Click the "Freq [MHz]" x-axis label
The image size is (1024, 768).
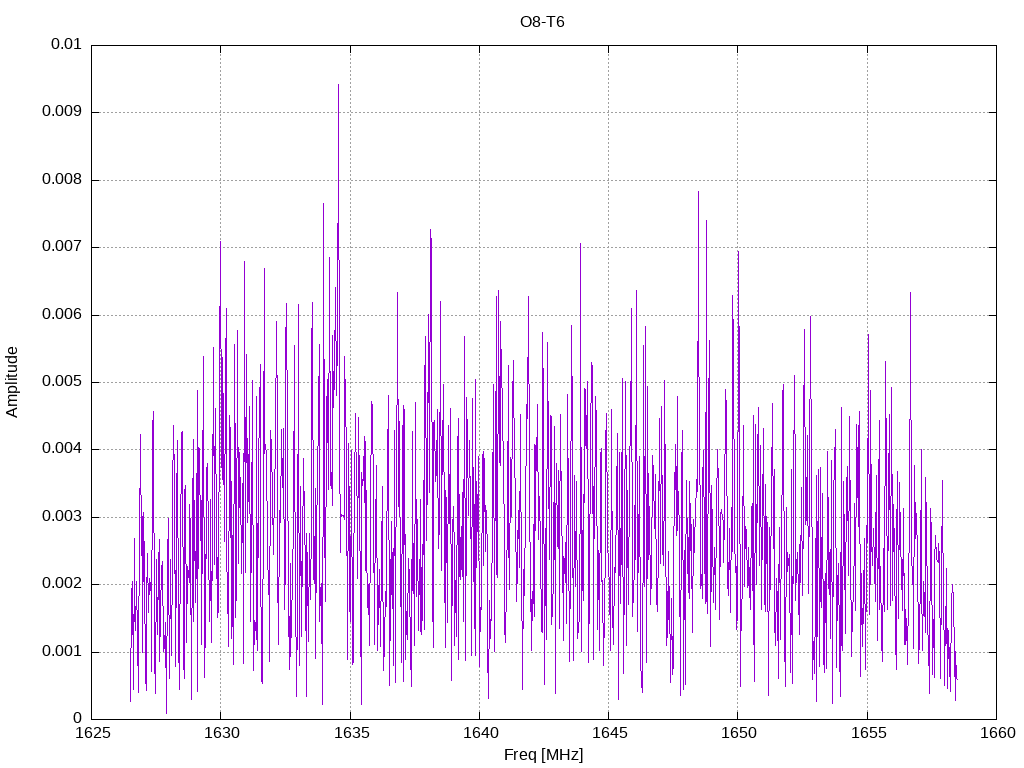click(x=543, y=755)
